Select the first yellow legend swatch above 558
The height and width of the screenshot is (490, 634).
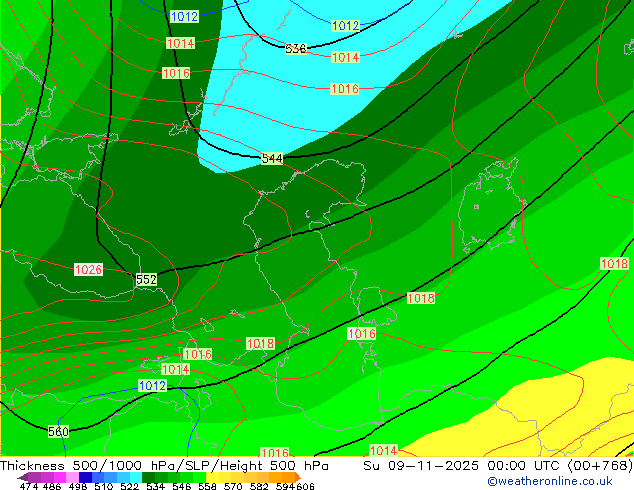pyautogui.click(x=212, y=477)
